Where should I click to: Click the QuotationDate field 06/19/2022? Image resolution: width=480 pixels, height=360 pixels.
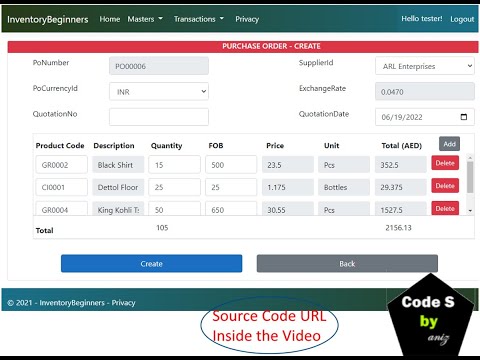click(425, 117)
